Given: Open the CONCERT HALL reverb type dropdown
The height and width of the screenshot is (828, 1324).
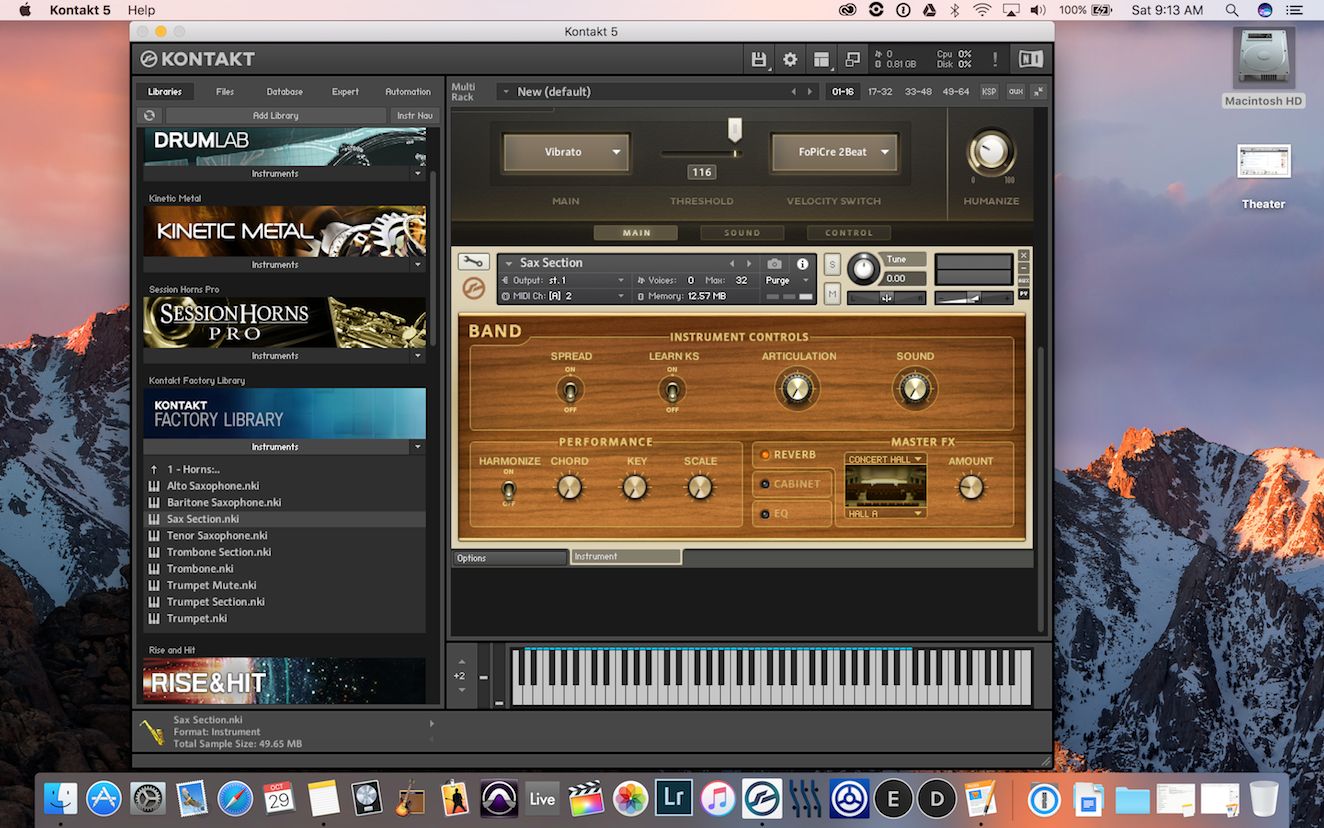Looking at the screenshot, I should tap(885, 459).
